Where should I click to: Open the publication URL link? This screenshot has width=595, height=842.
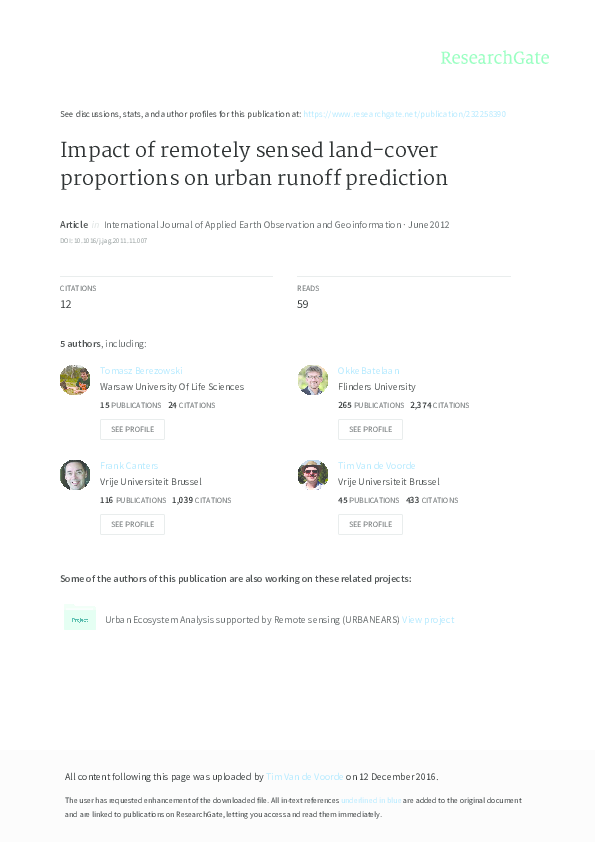(405, 113)
